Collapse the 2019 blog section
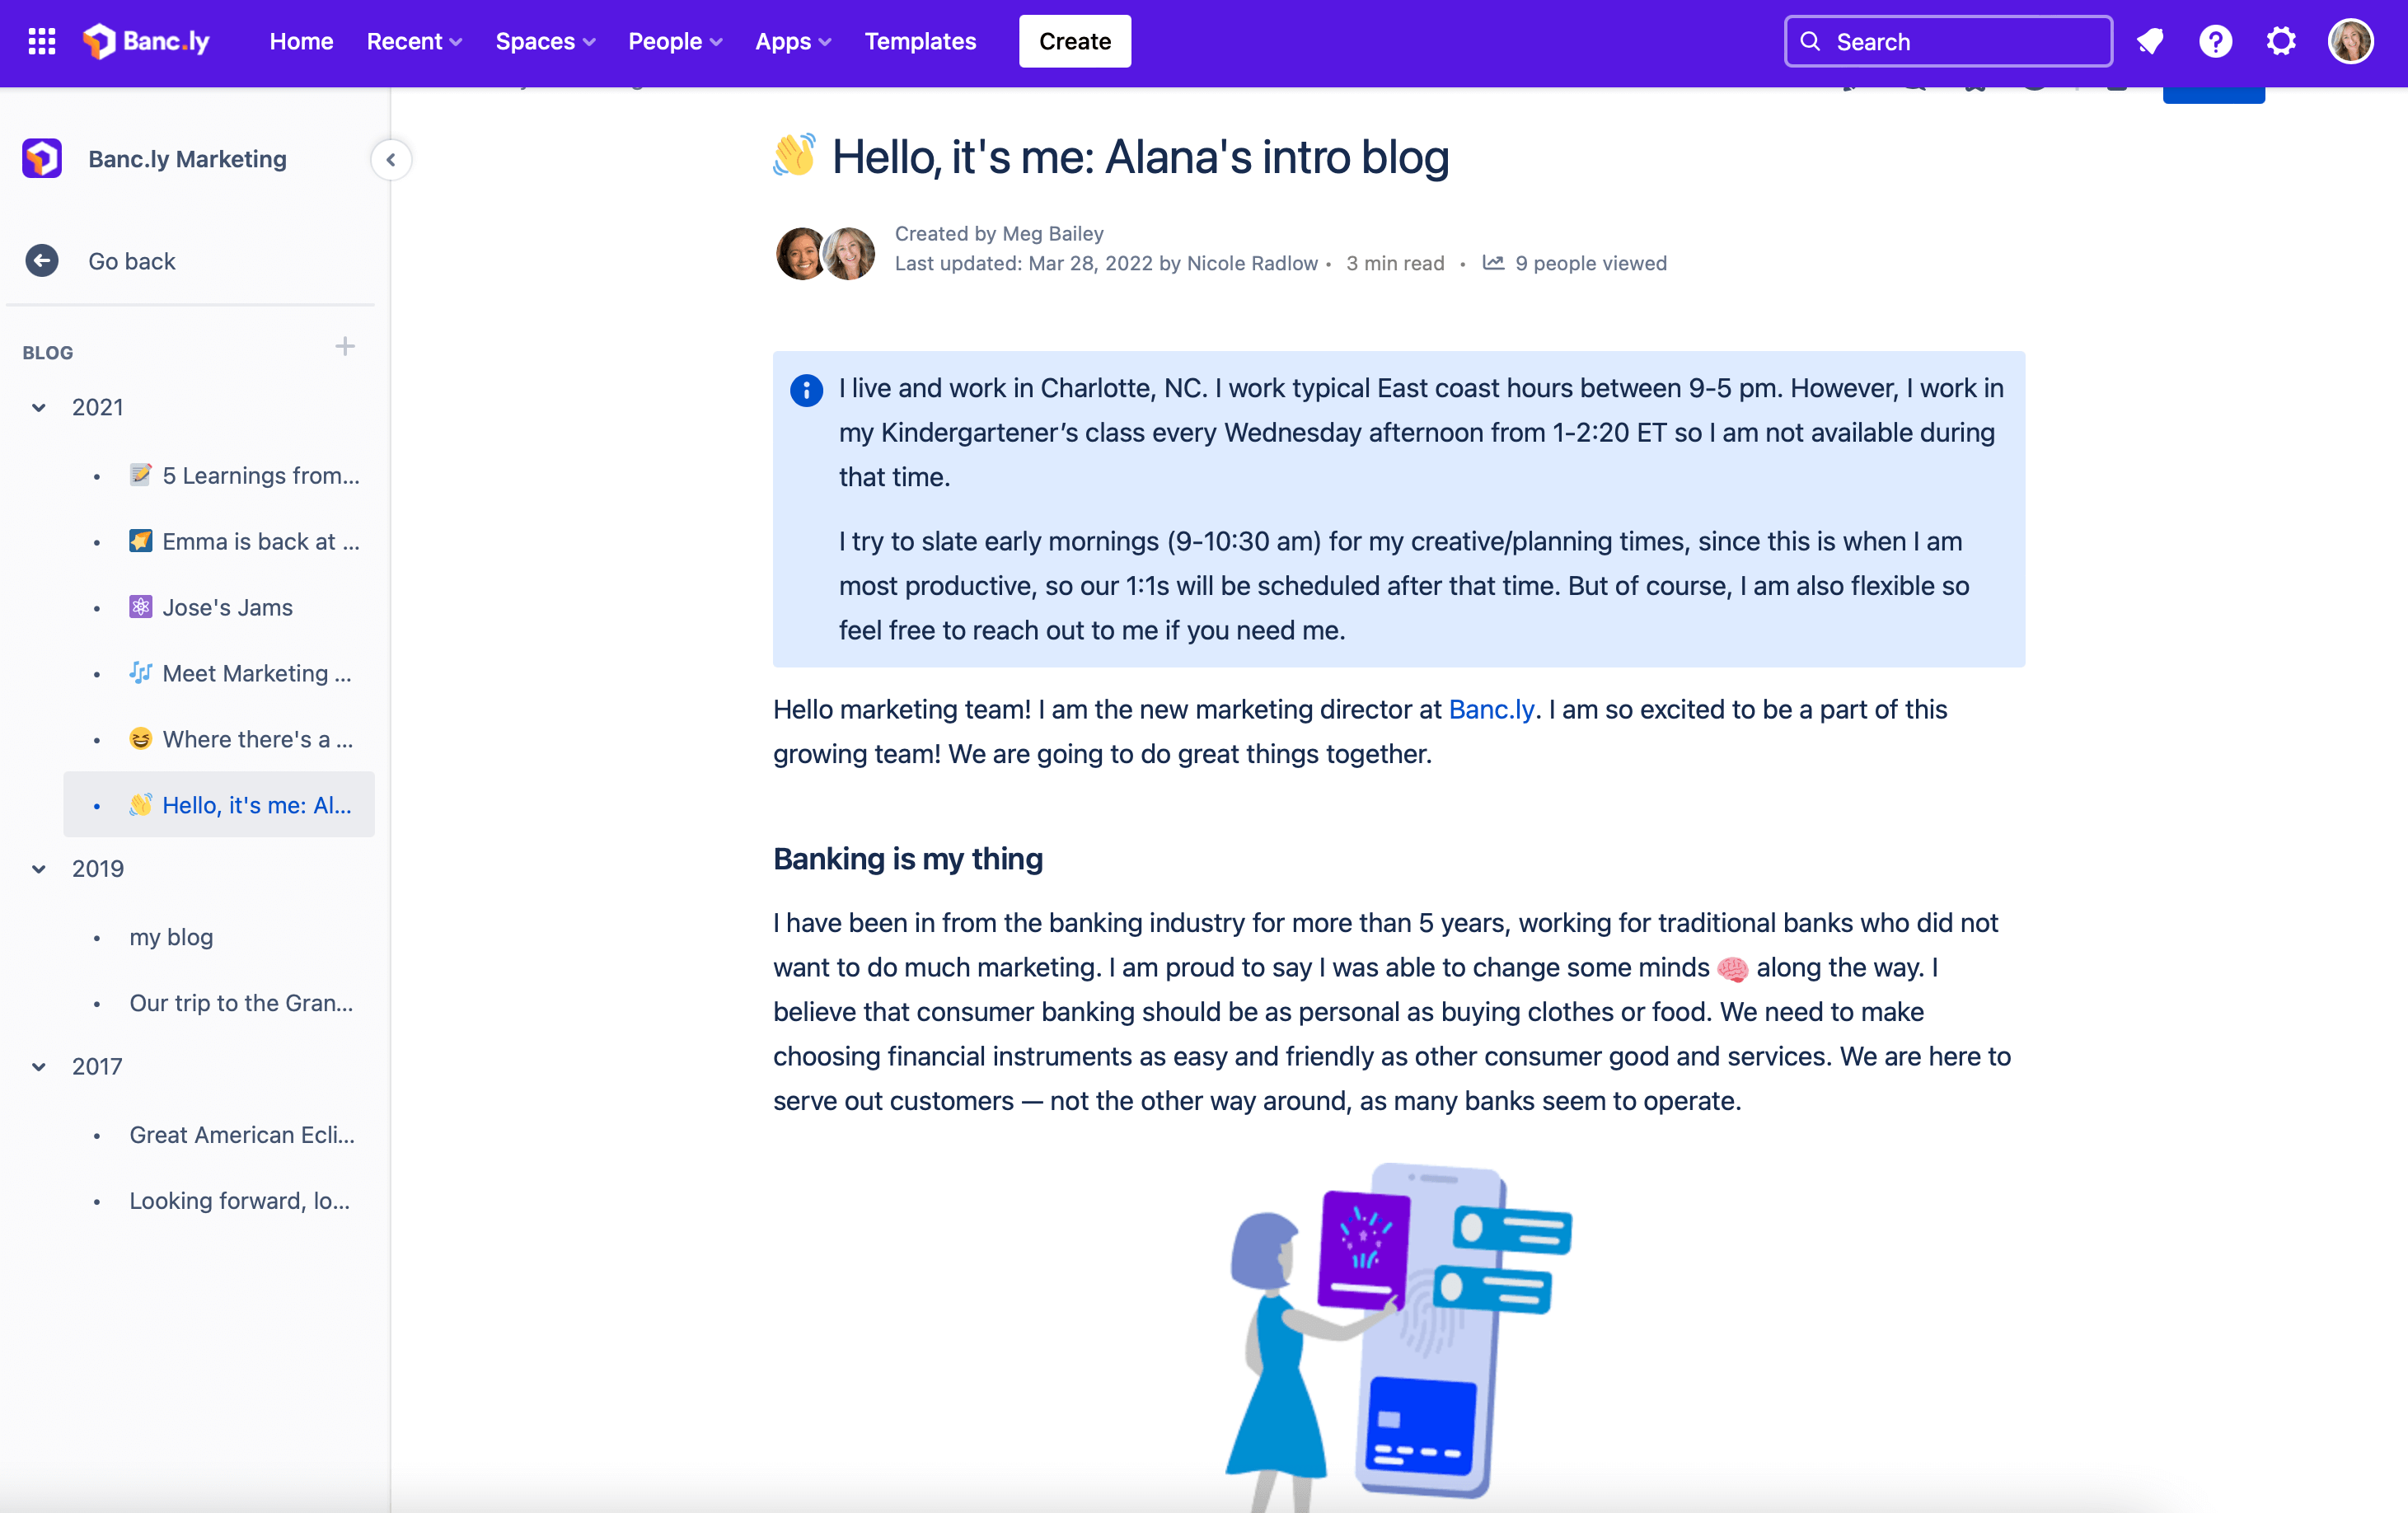The width and height of the screenshot is (2408, 1513). pos(39,868)
